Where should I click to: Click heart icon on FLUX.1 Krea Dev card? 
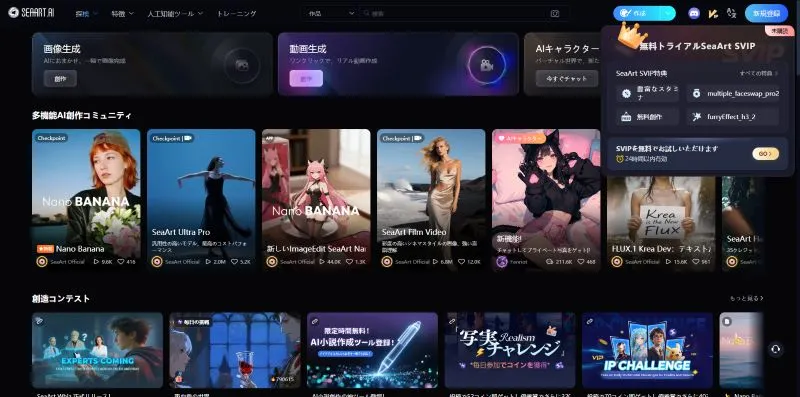(x=695, y=261)
